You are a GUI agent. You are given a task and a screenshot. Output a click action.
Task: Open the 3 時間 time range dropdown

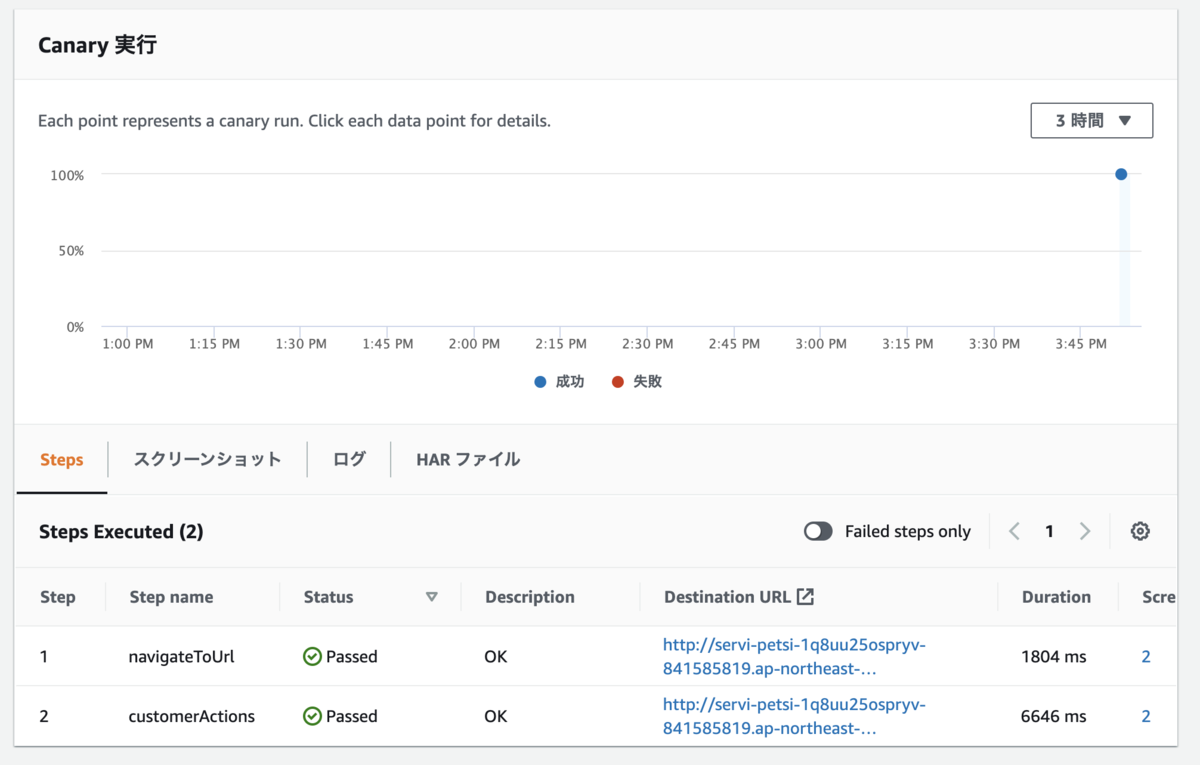tap(1092, 120)
